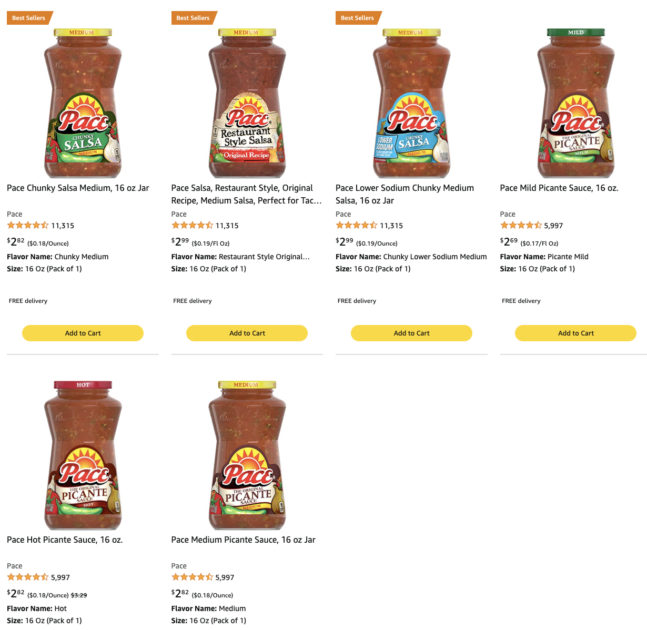The width and height of the screenshot is (647, 630).
Task: Add Lower Sodium Chunky Salsa to cart
Action: pyautogui.click(x=410, y=333)
